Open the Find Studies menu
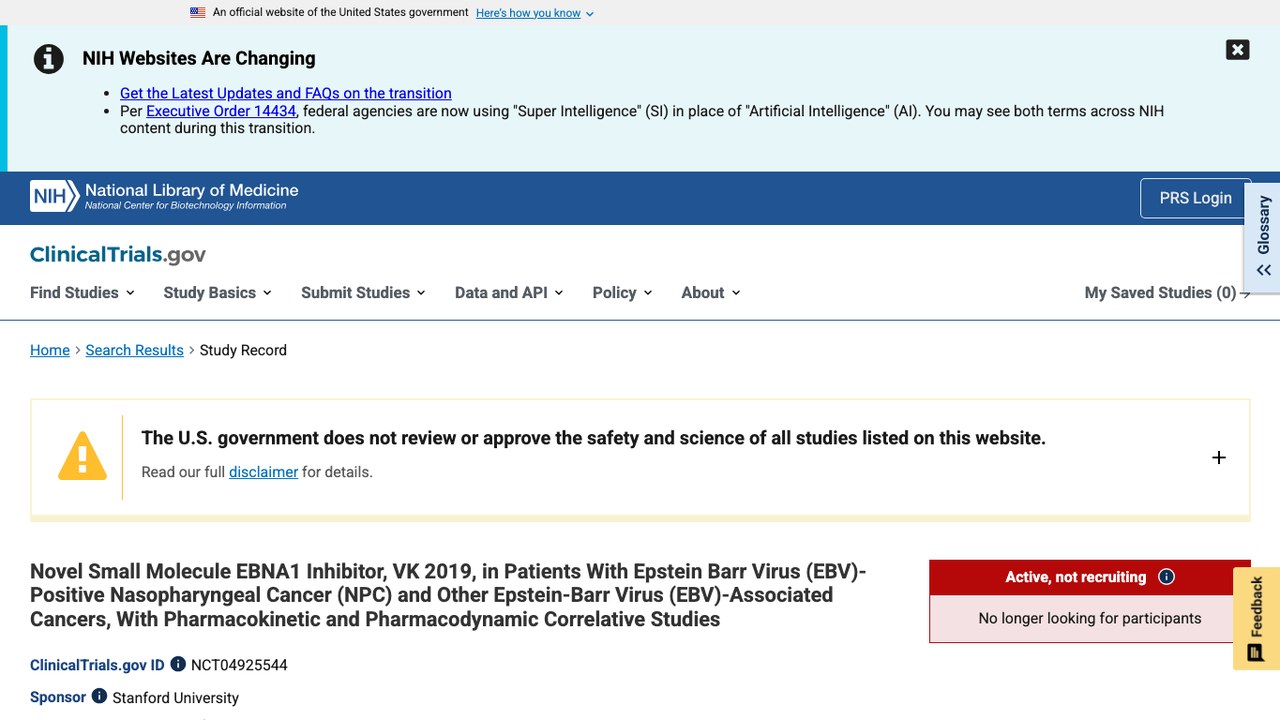 (x=82, y=292)
